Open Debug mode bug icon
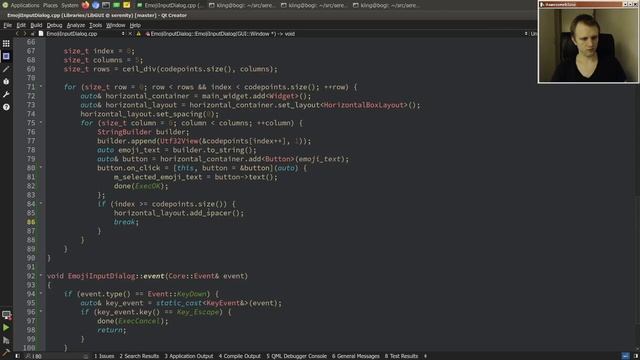Screen dimensions: 640x360 (x=6, y=82)
